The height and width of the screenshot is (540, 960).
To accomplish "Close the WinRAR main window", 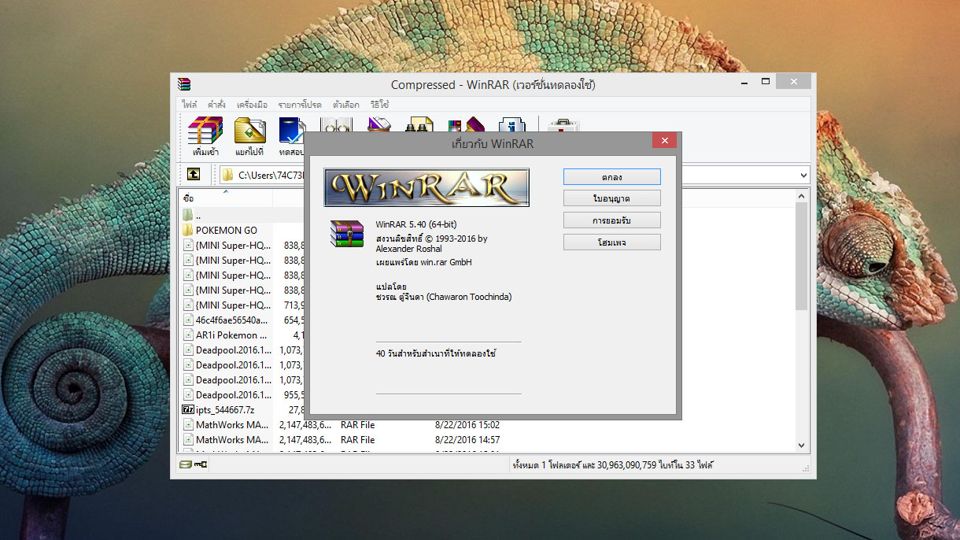I will point(793,81).
